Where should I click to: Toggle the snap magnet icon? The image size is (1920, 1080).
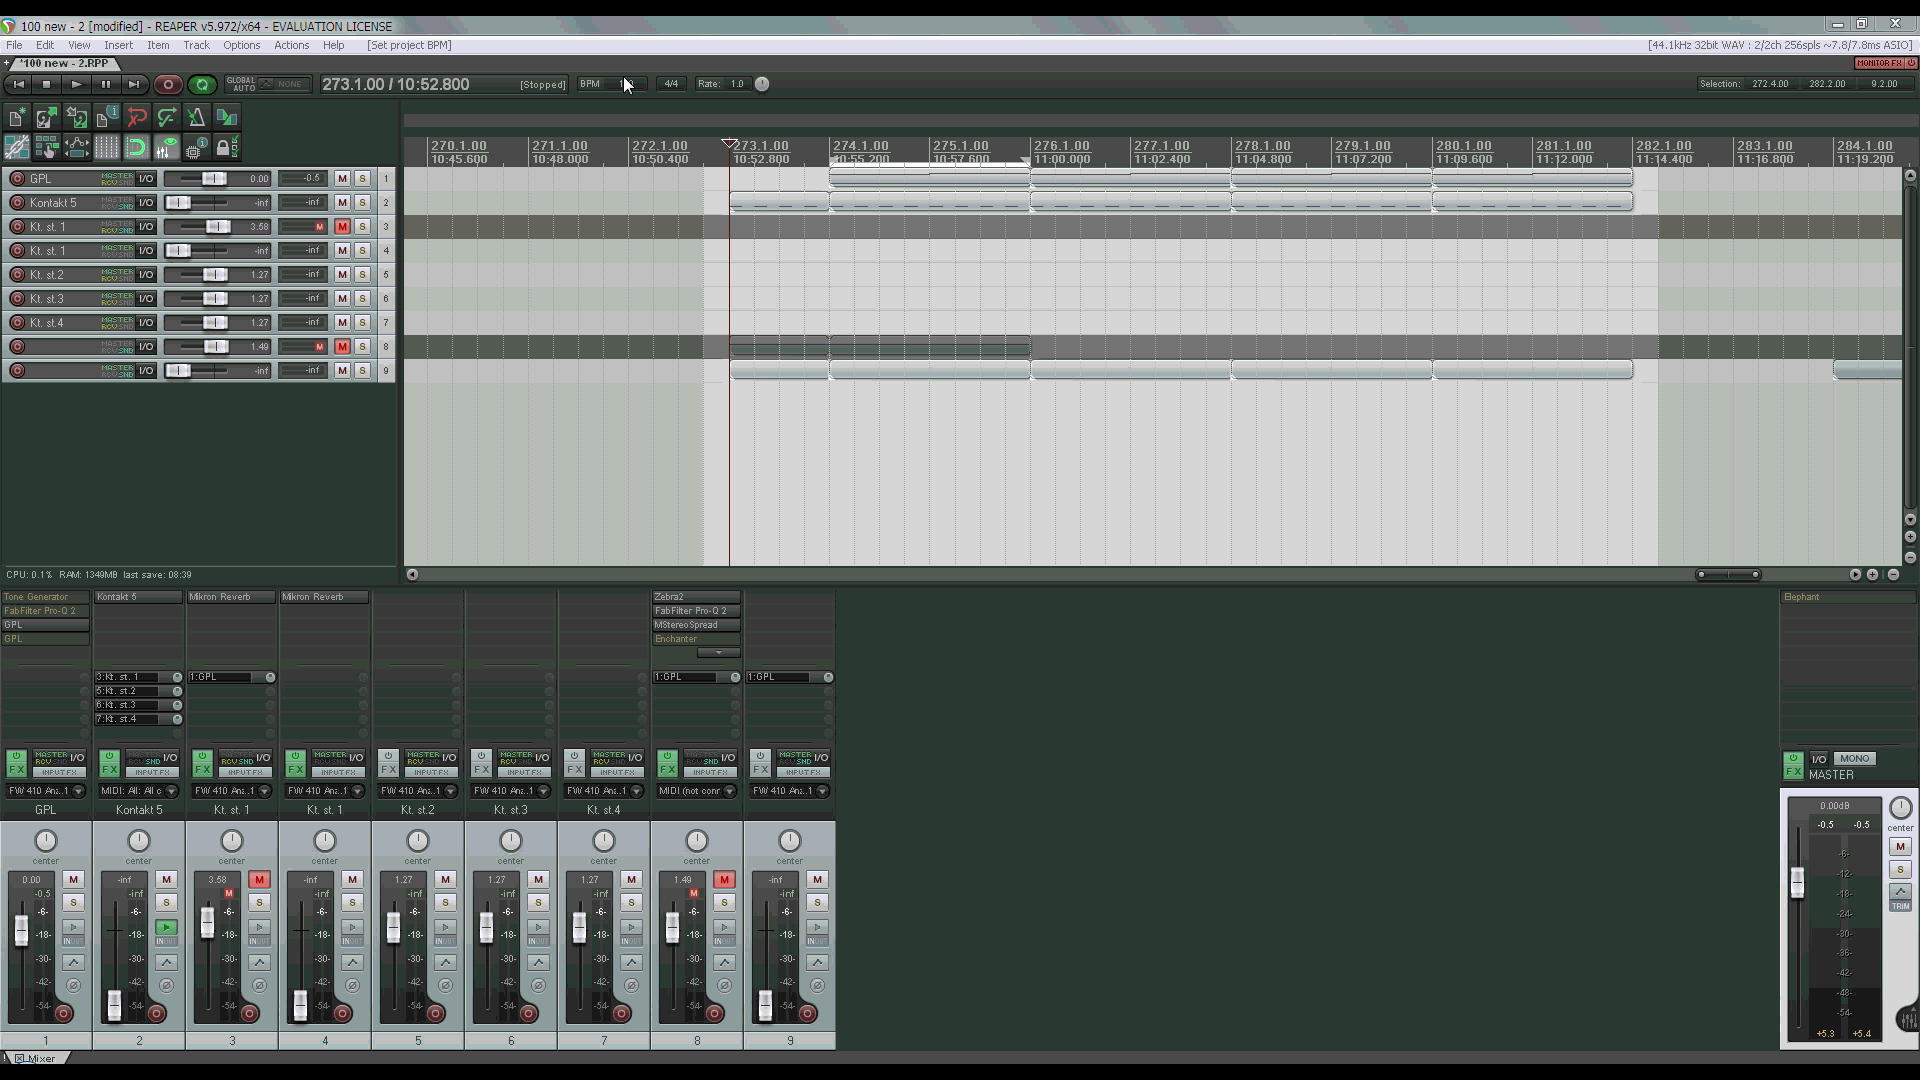pyautogui.click(x=137, y=148)
